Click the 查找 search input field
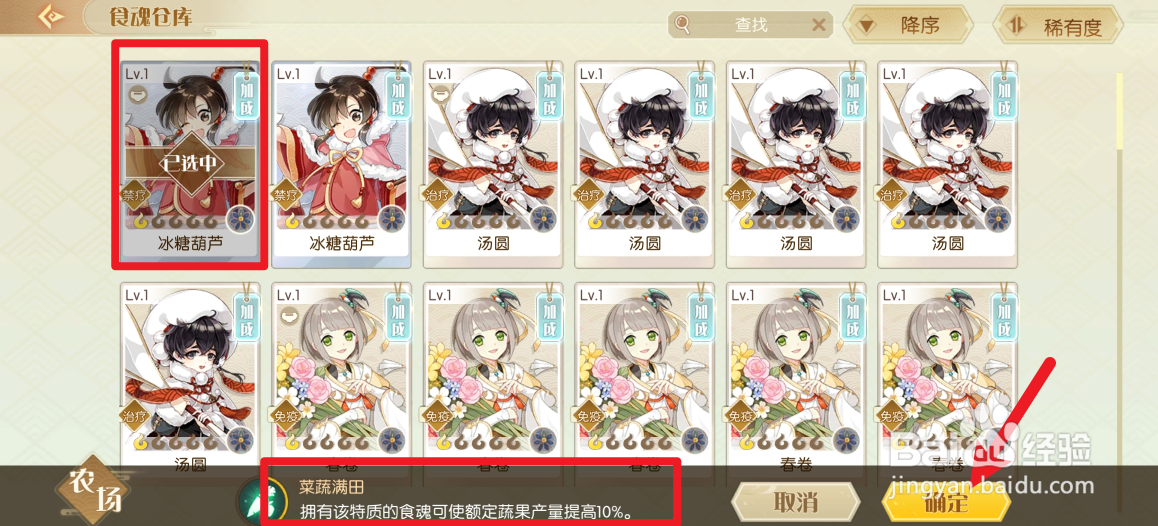This screenshot has height=526, width=1158. (750, 25)
